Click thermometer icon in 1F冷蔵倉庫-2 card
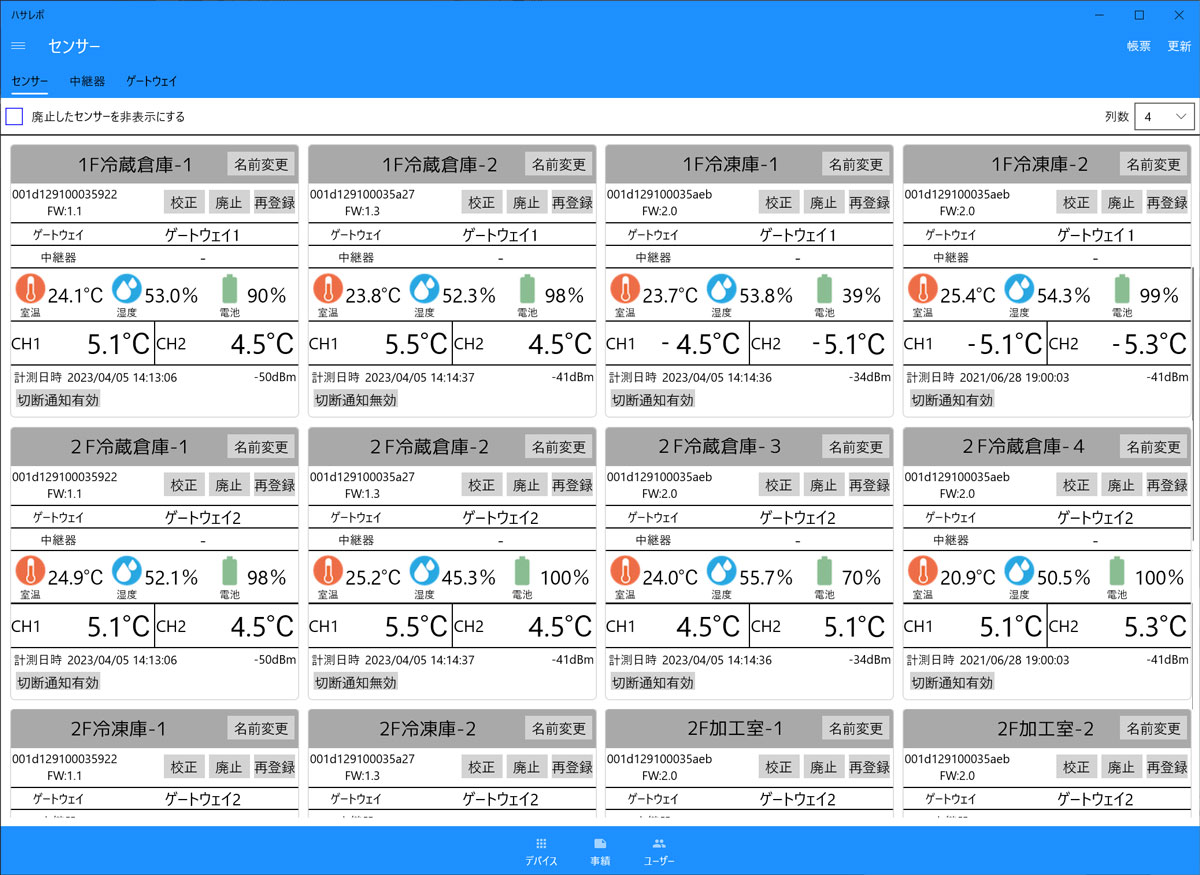The width and height of the screenshot is (1200, 875). (x=328, y=291)
